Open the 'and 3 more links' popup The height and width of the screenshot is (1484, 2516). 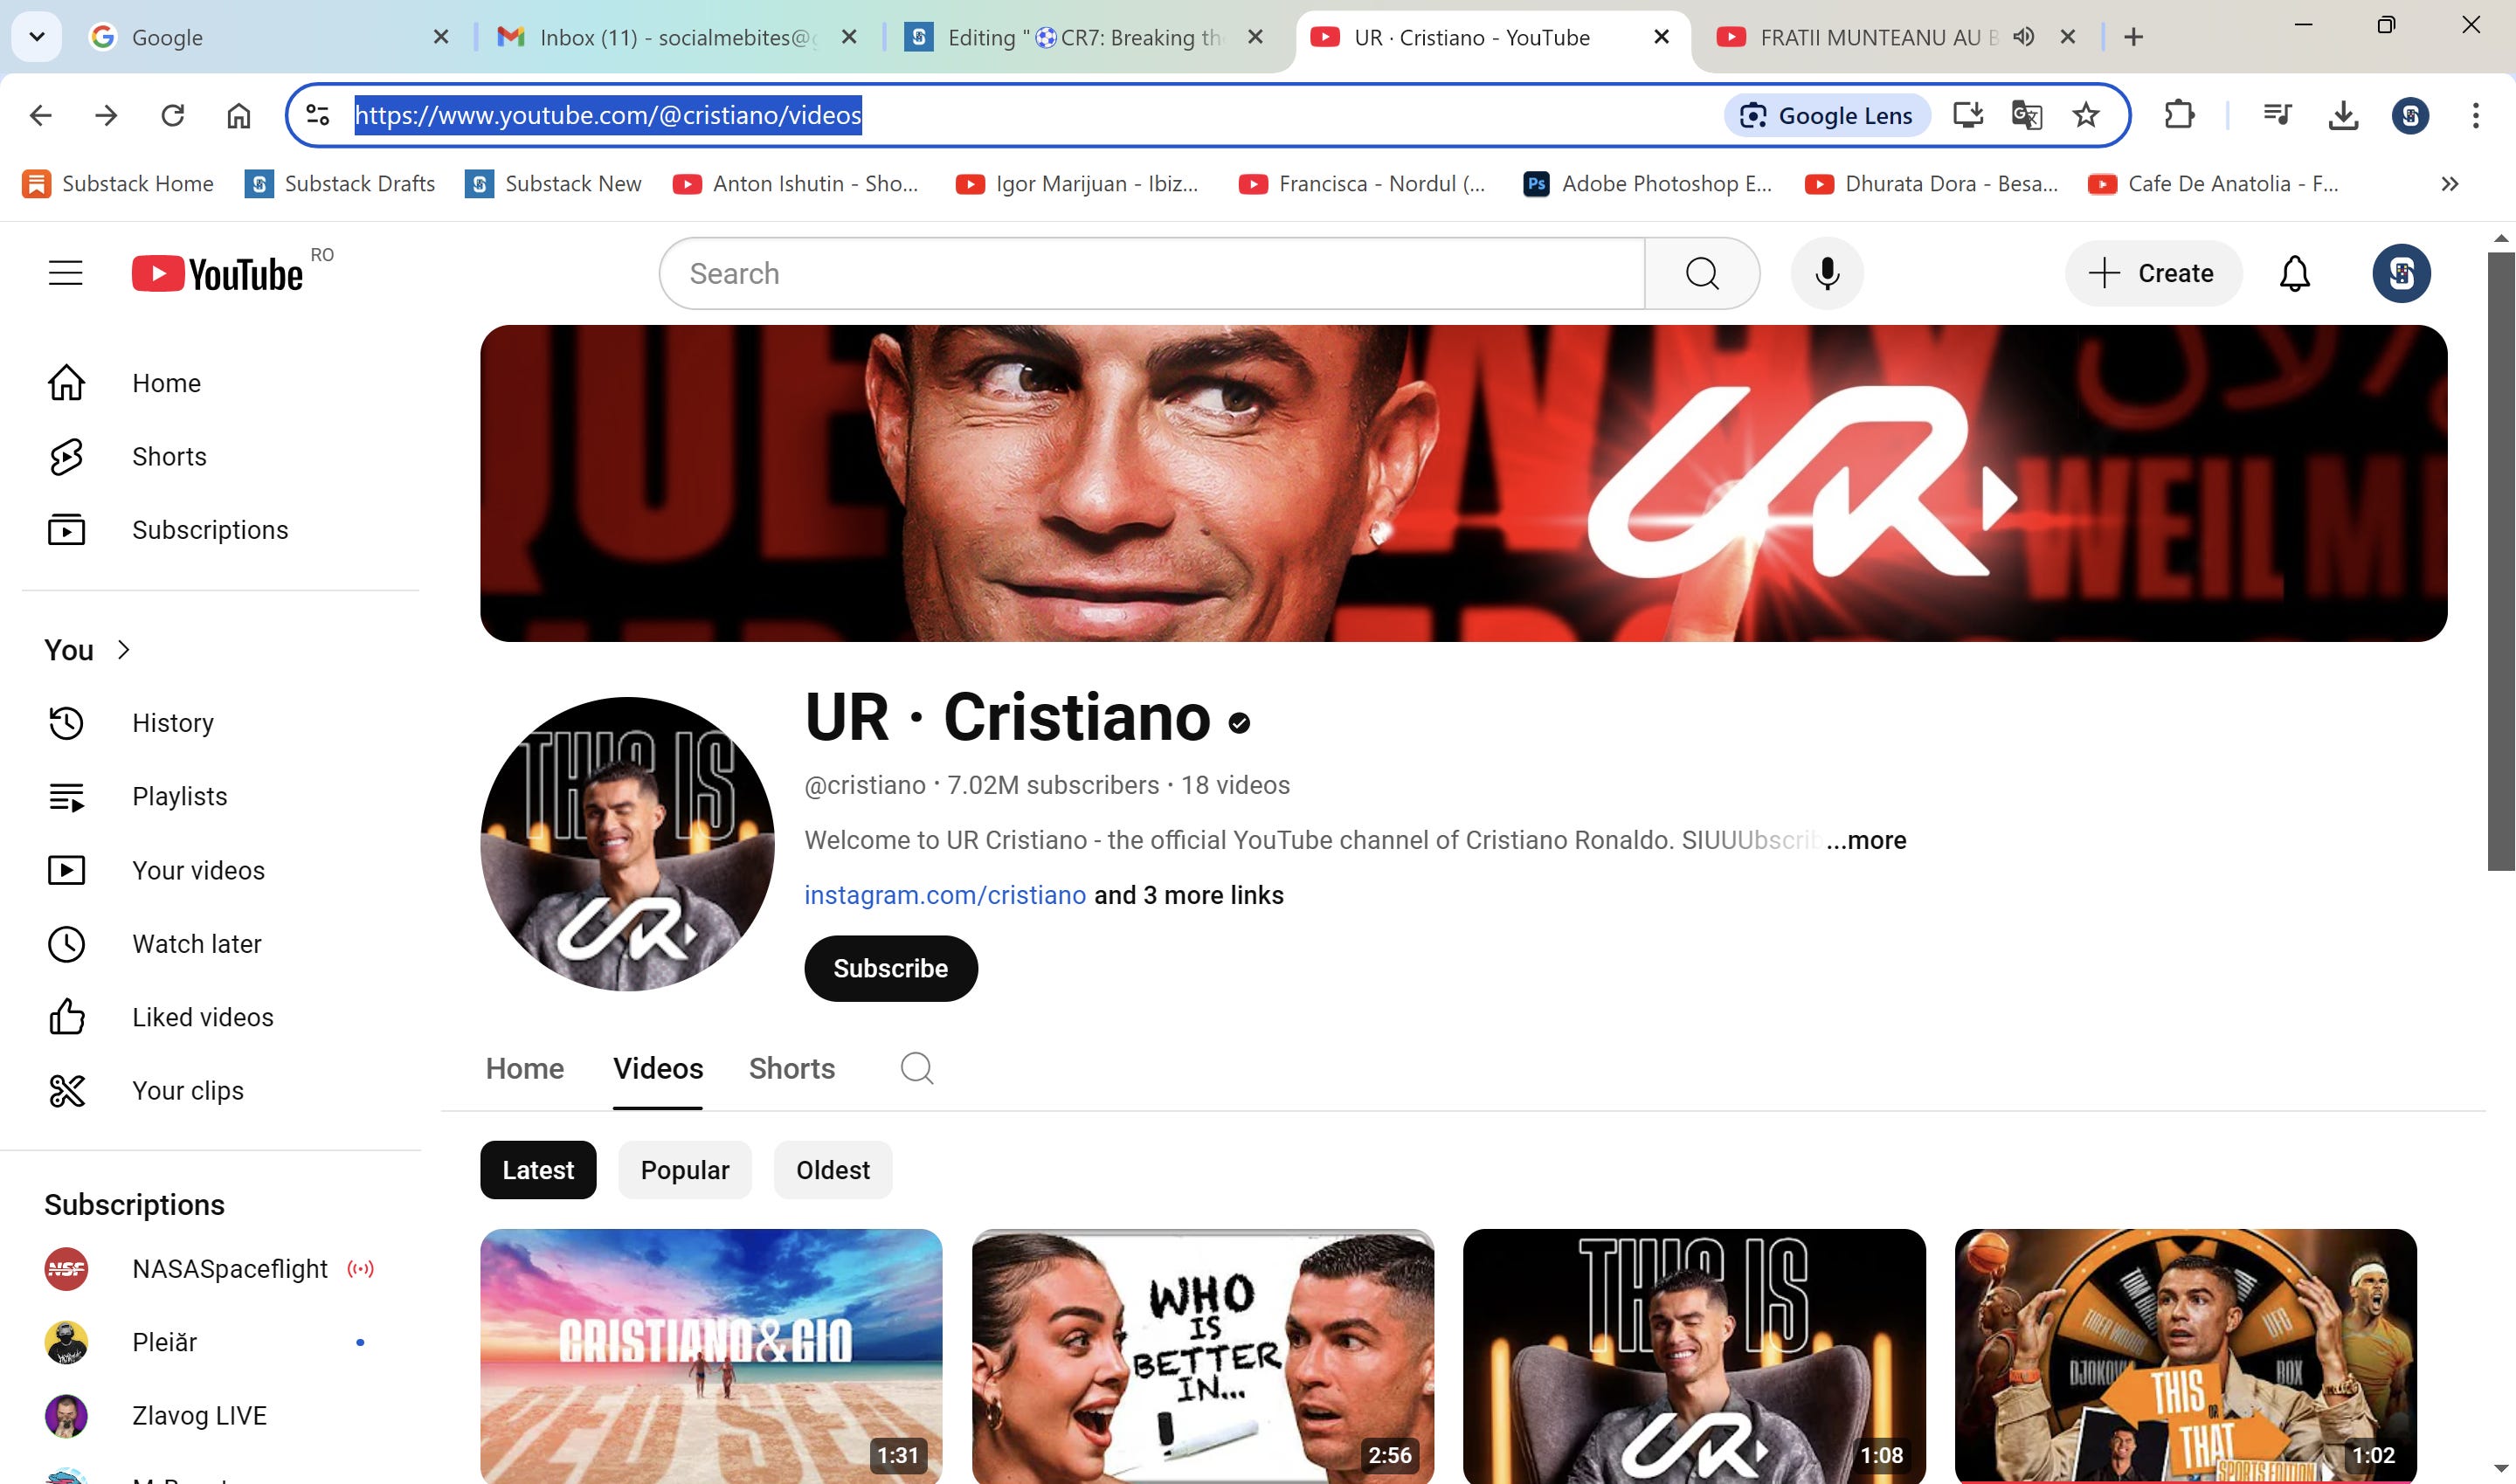pos(1189,895)
